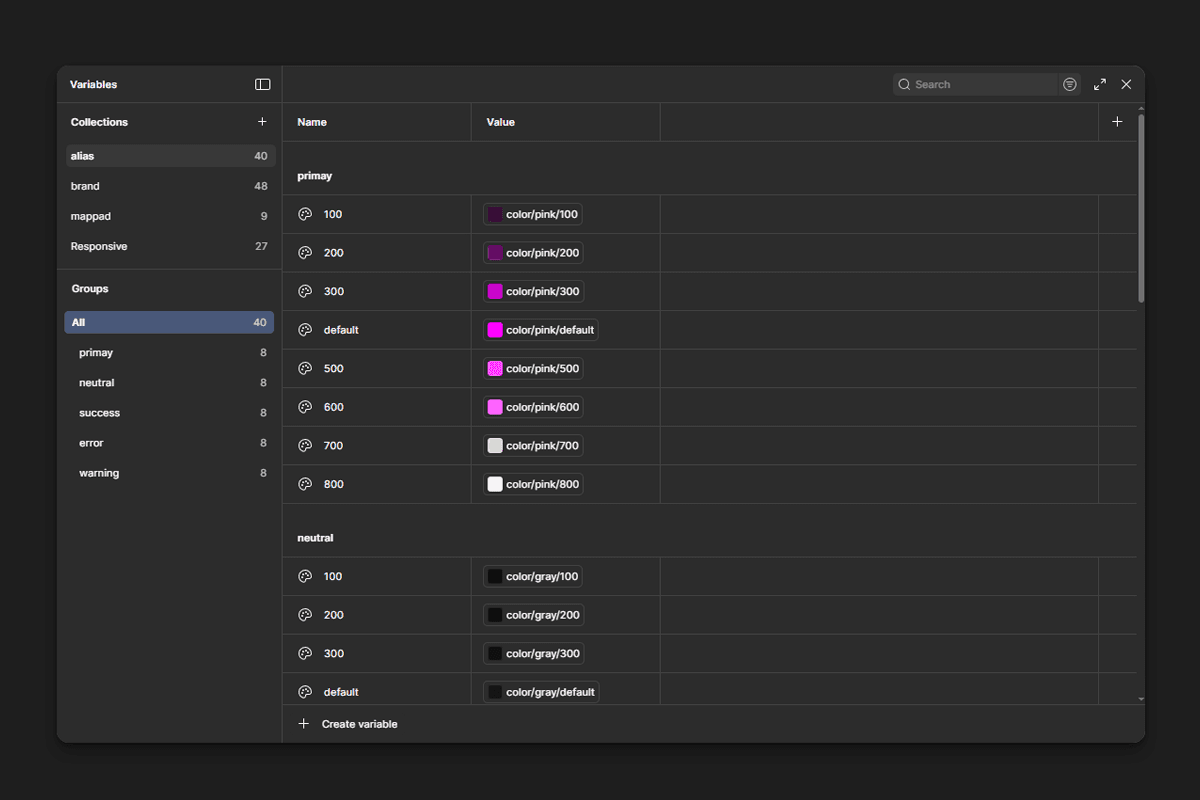
Task: Add a new mode column with plus icon
Action: (x=1117, y=122)
